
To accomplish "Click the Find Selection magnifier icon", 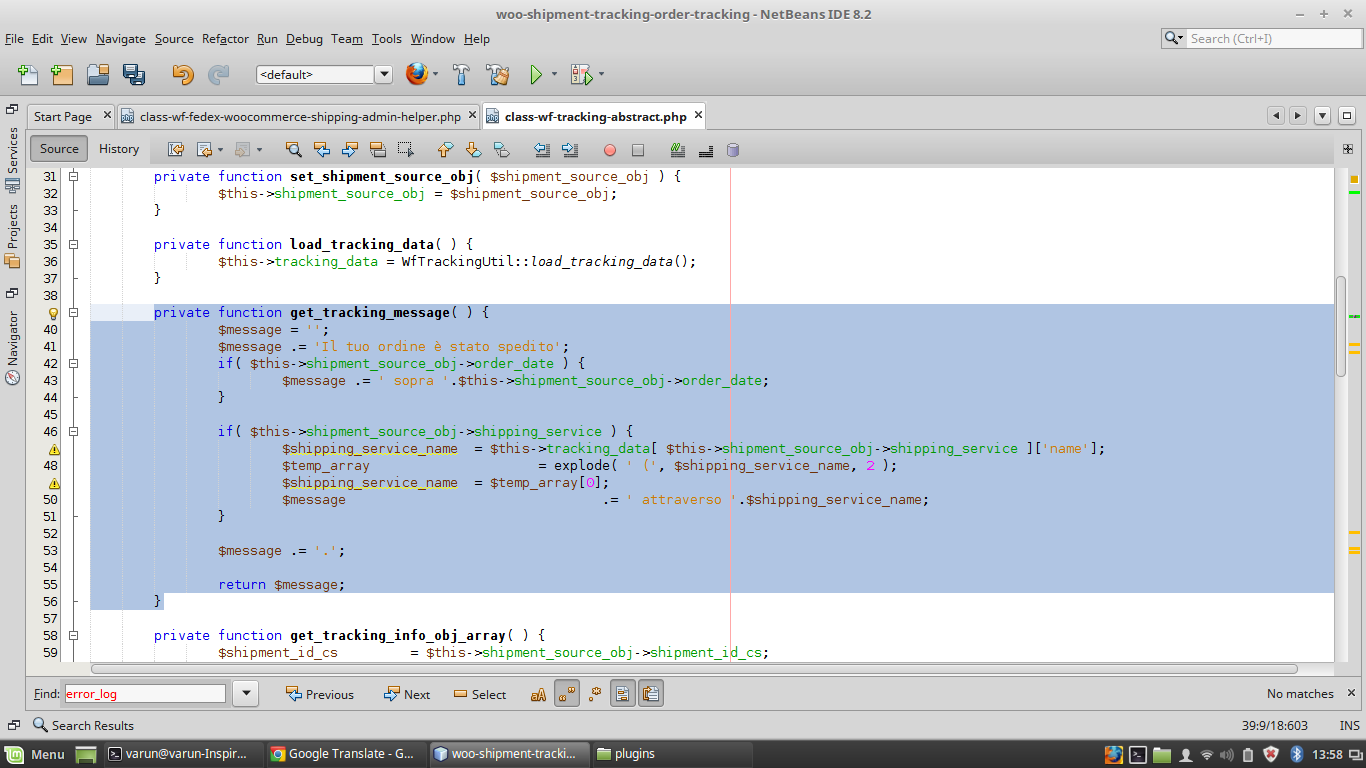I will click(294, 150).
